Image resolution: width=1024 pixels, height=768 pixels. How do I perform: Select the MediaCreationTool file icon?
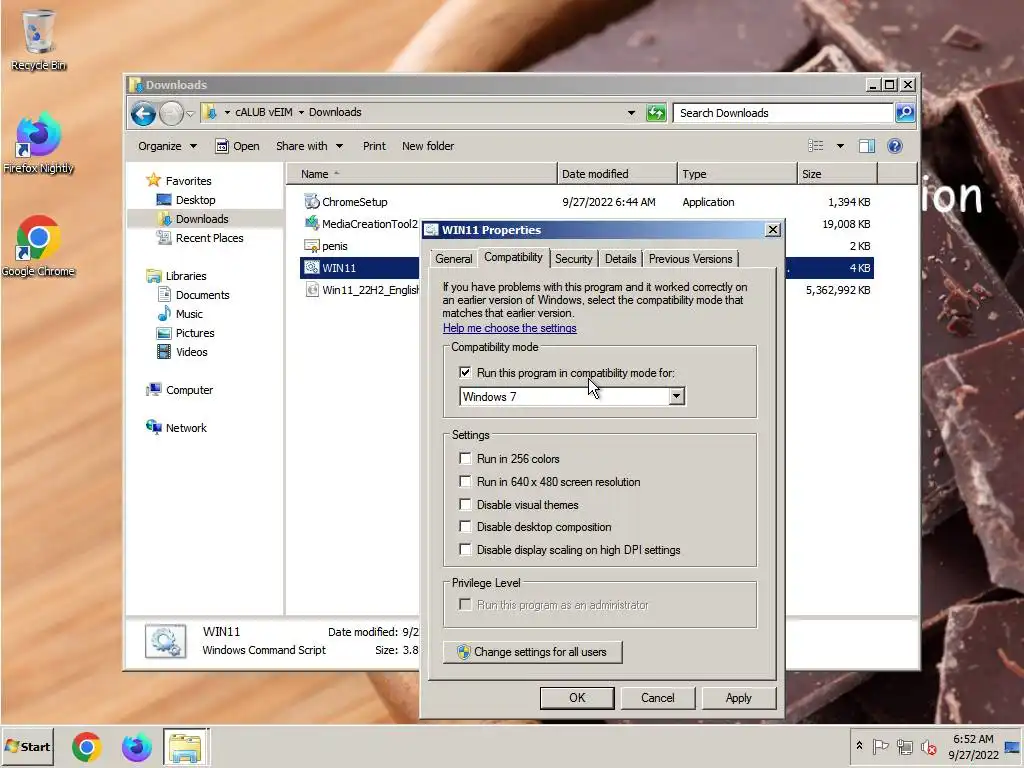[312, 223]
